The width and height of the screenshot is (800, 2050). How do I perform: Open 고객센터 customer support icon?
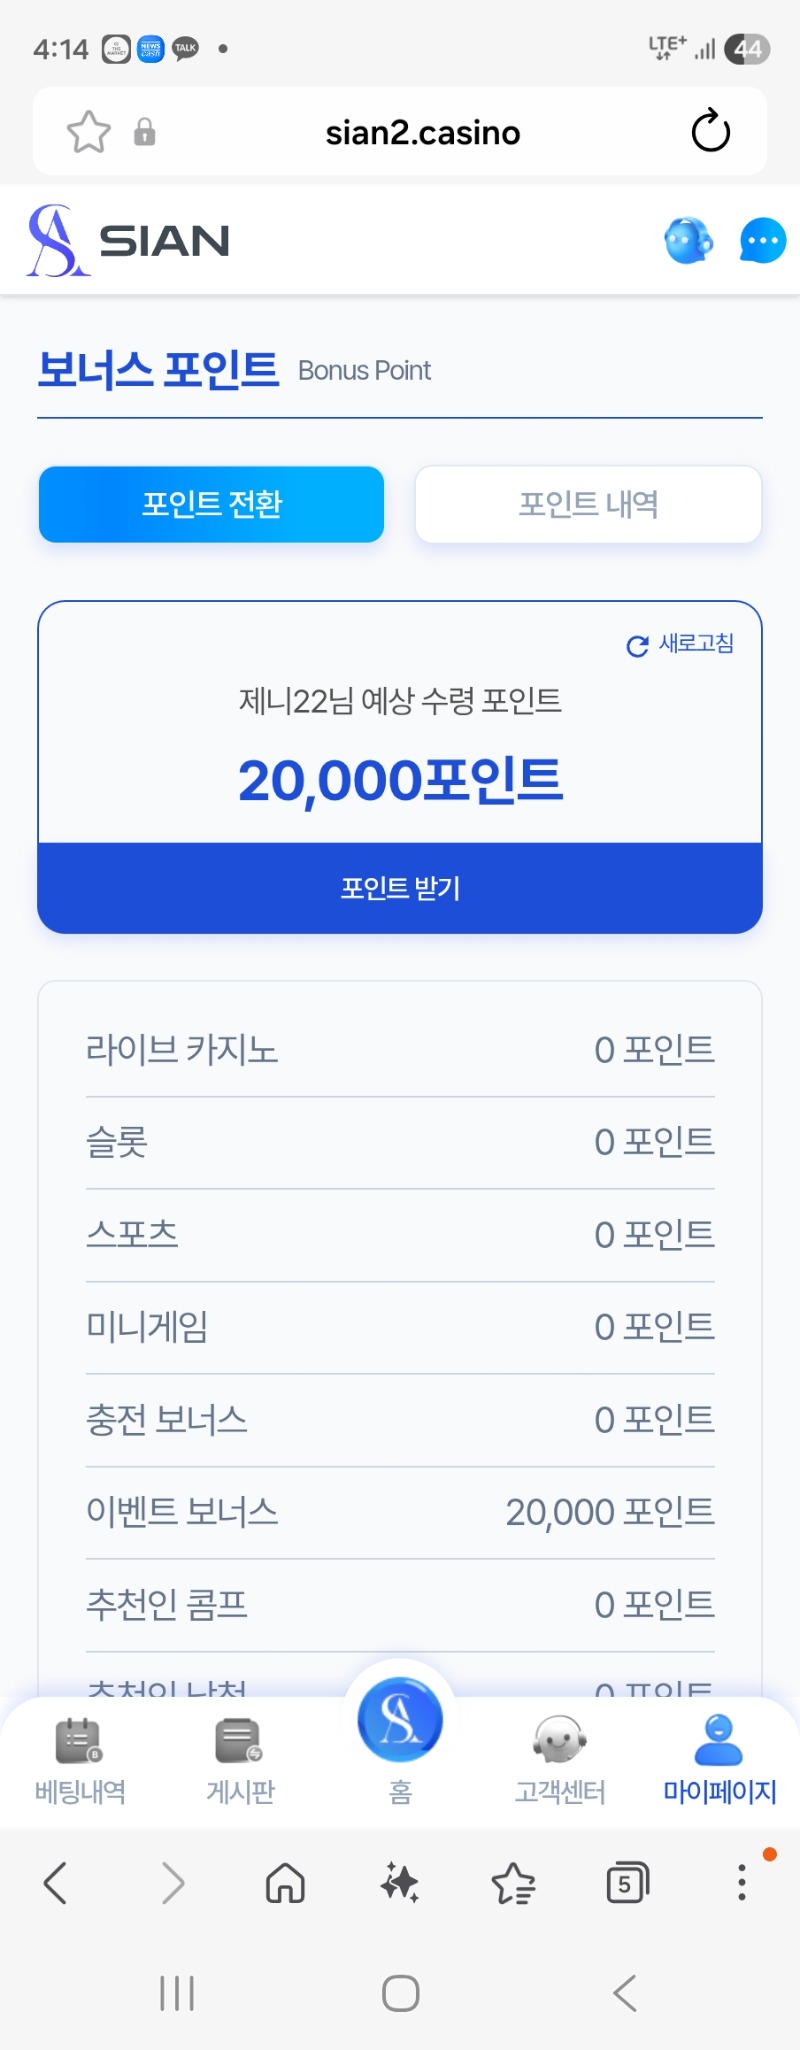click(559, 1741)
